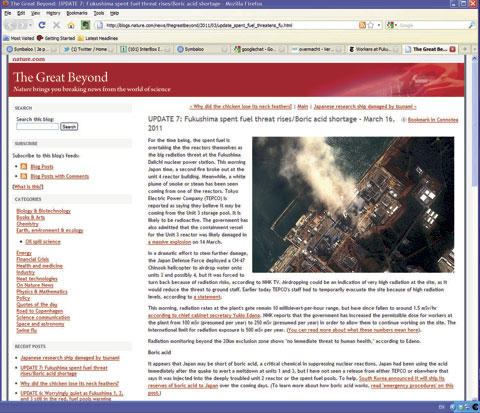The width and height of the screenshot is (480, 413).
Task: Open the Getting Started bookmark
Action: coord(56,38)
